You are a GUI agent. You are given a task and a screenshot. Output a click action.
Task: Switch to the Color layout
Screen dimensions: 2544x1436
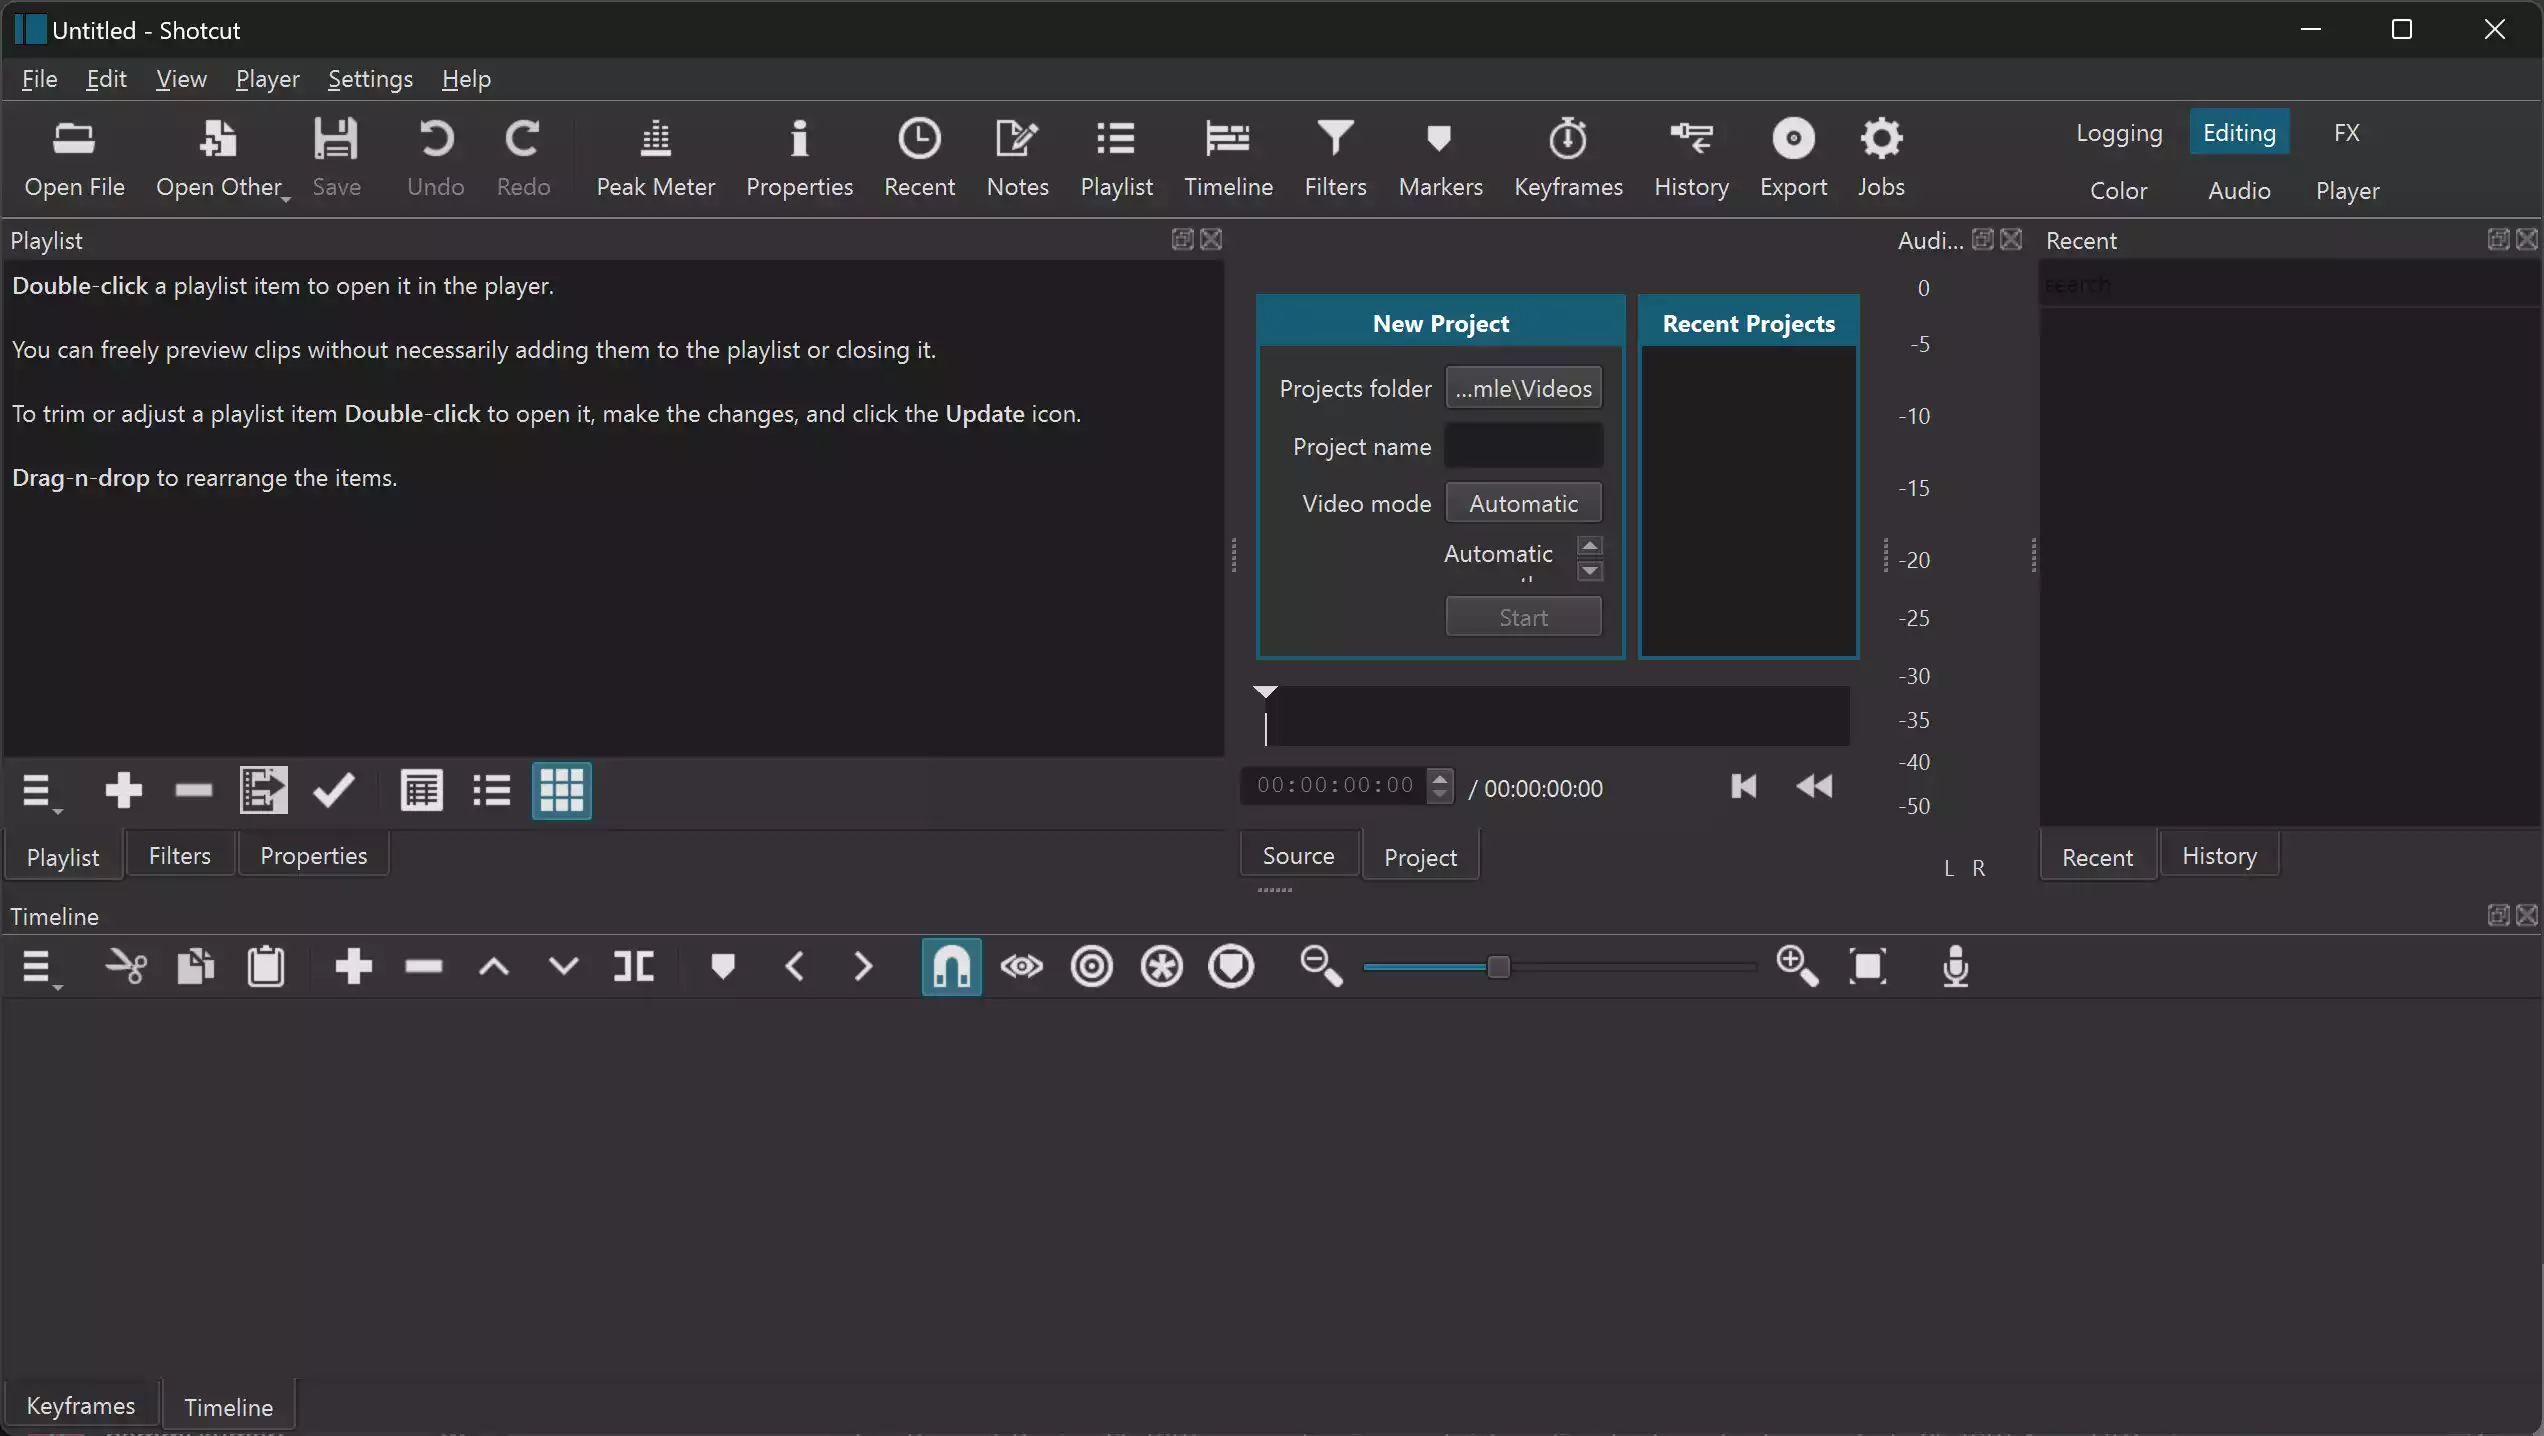(2118, 190)
